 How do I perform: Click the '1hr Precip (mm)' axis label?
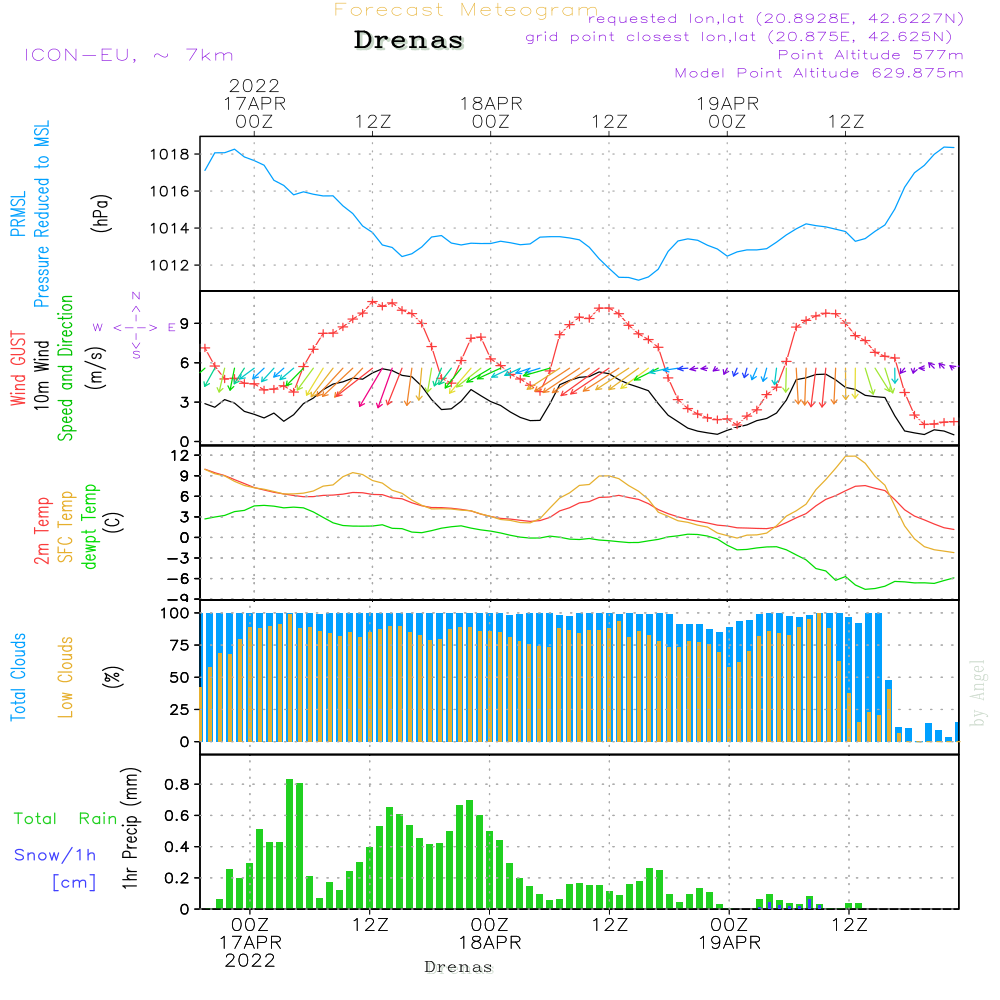click(130, 828)
